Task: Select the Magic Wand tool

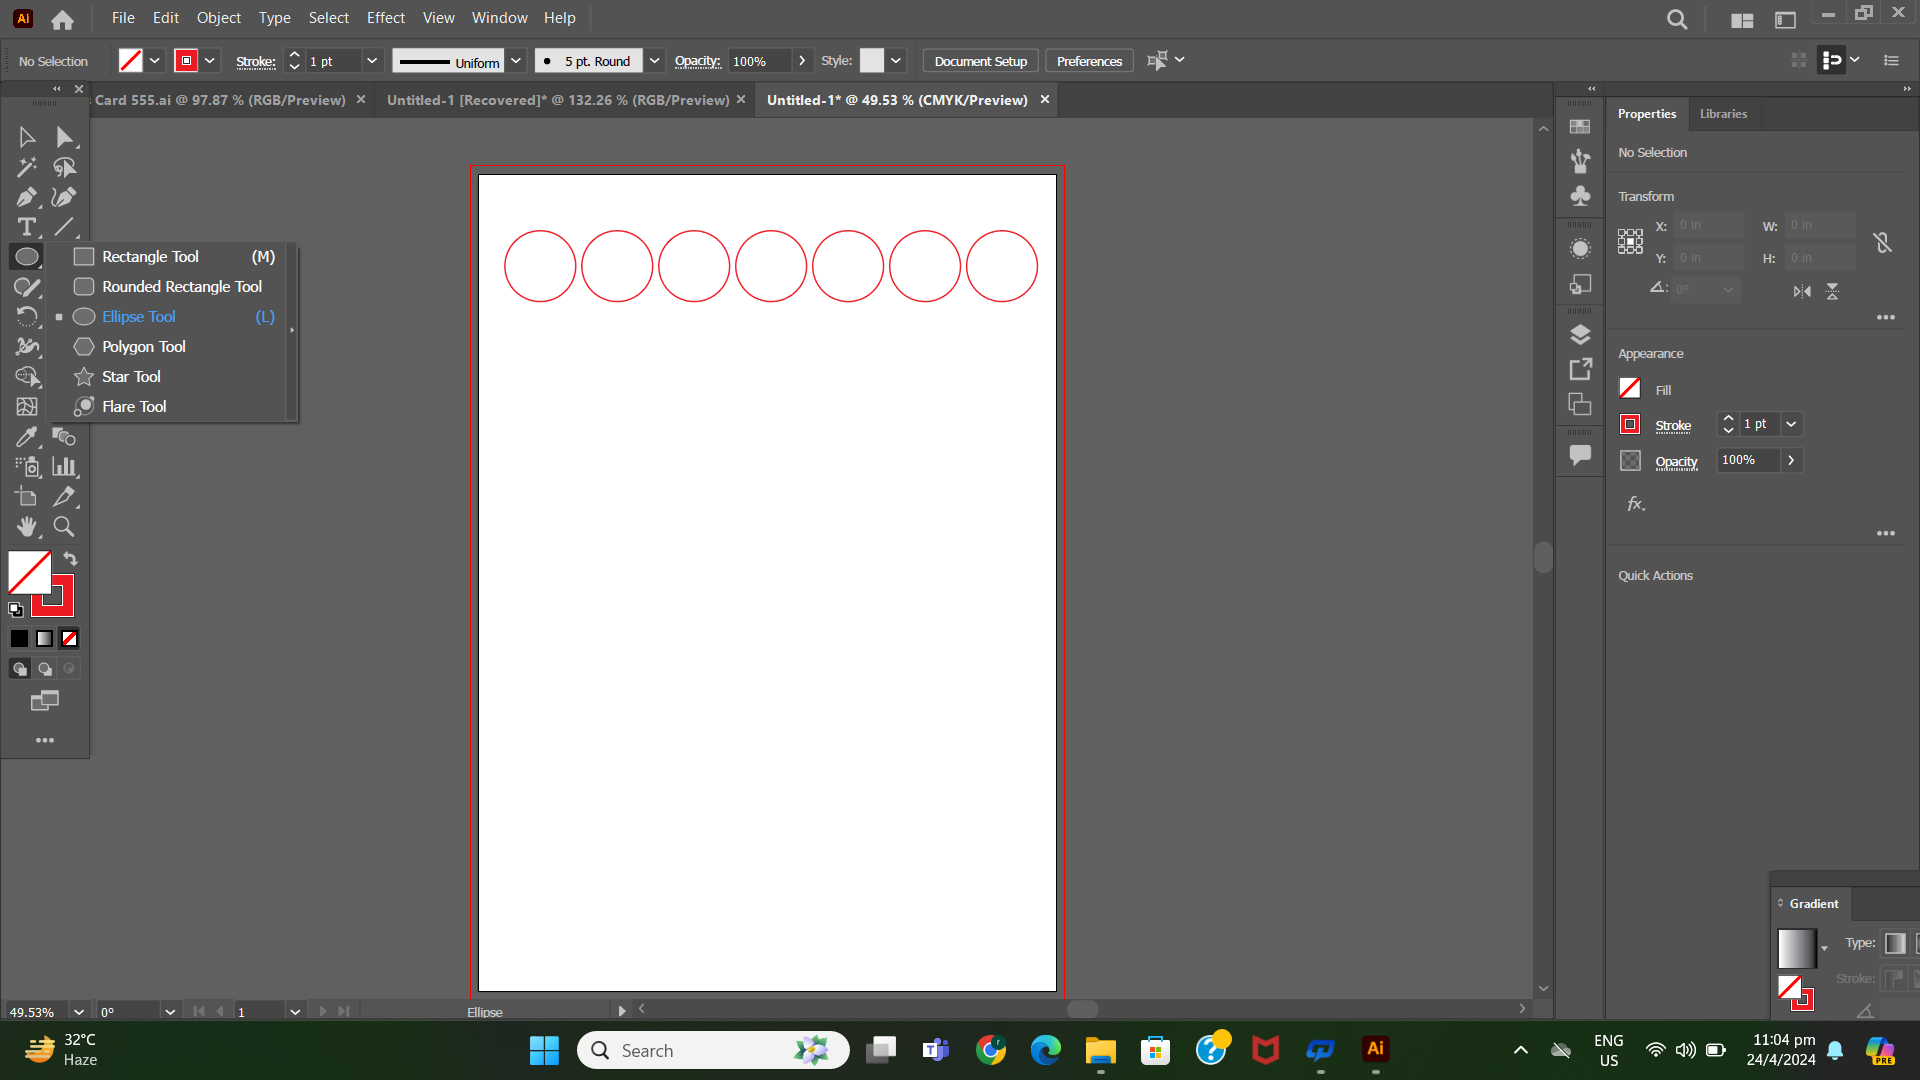Action: click(27, 167)
